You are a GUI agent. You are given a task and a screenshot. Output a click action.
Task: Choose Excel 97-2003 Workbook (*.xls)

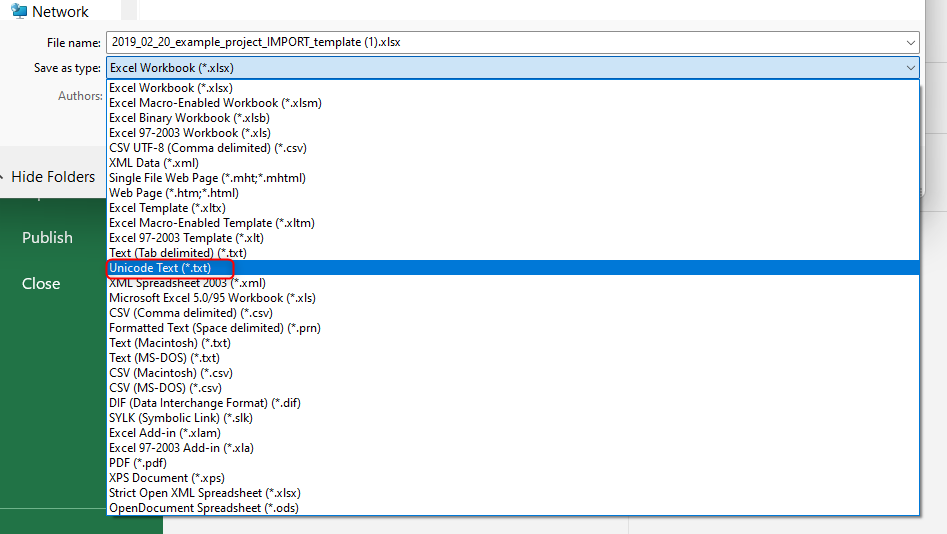(187, 133)
